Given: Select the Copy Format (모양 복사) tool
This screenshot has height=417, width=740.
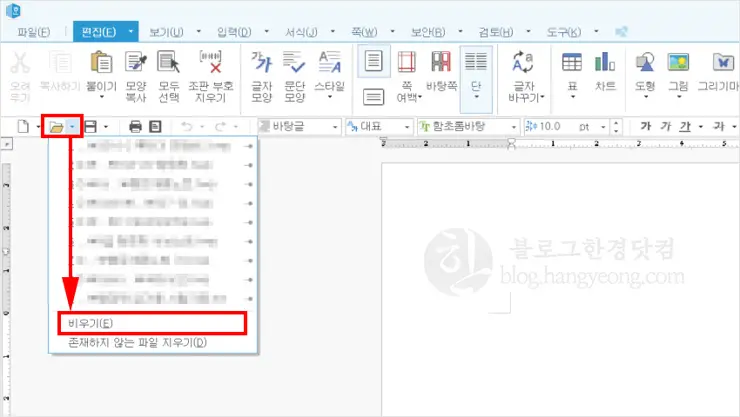Looking at the screenshot, I should click(x=136, y=62).
